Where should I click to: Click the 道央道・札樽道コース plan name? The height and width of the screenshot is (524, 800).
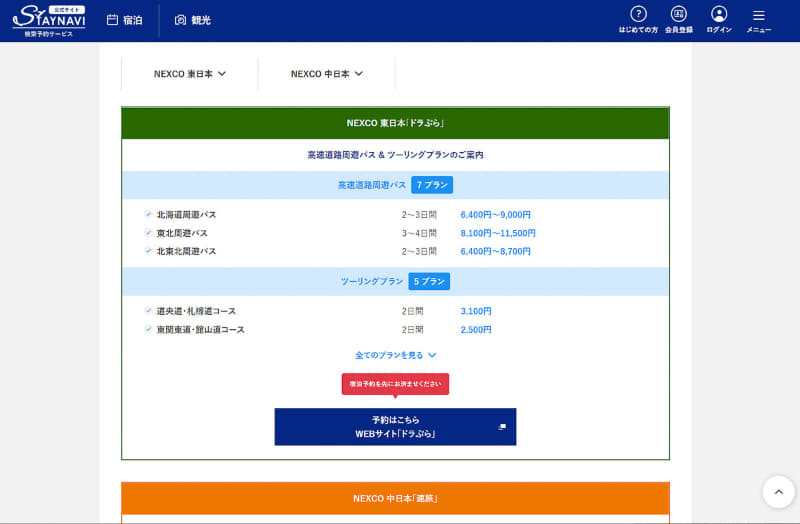(x=196, y=311)
